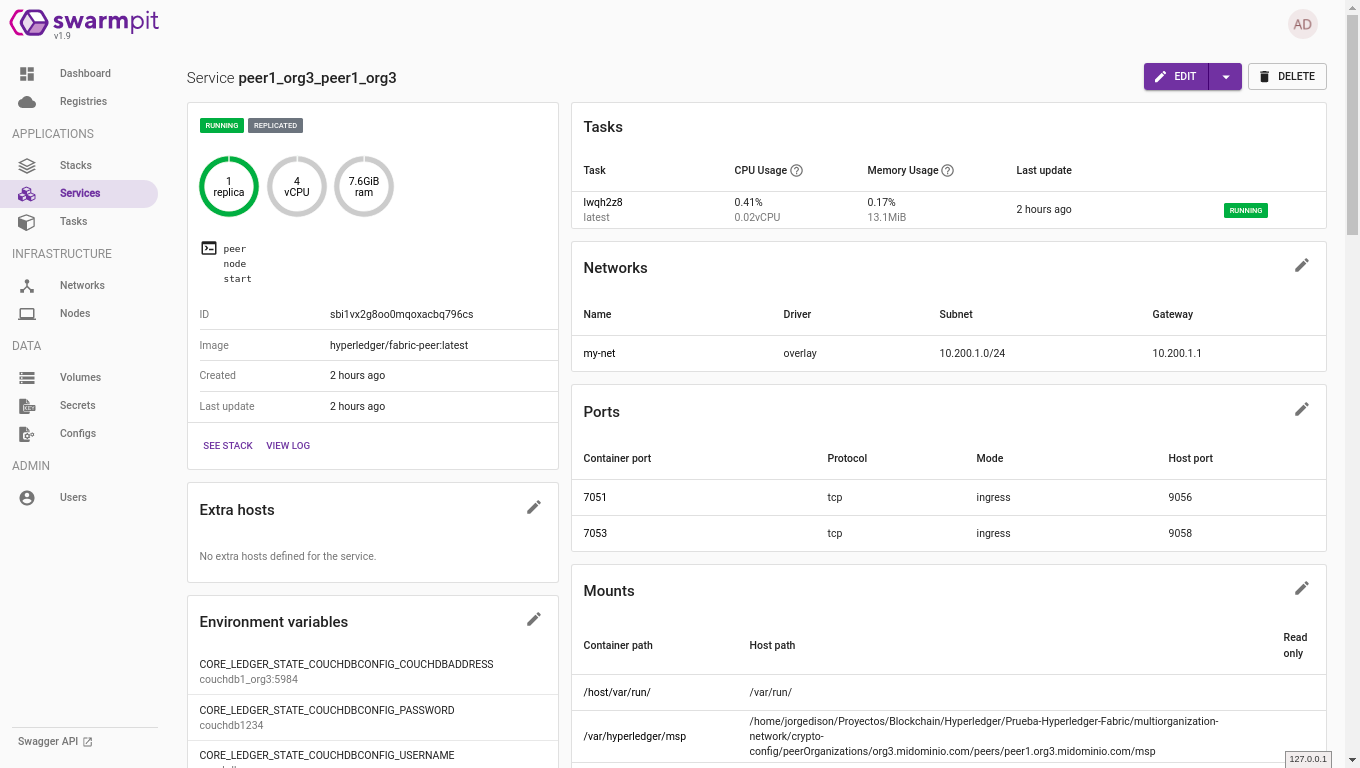The width and height of the screenshot is (1360, 768).
Task: Go to Volumes in the sidebar
Action: pyautogui.click(x=80, y=378)
